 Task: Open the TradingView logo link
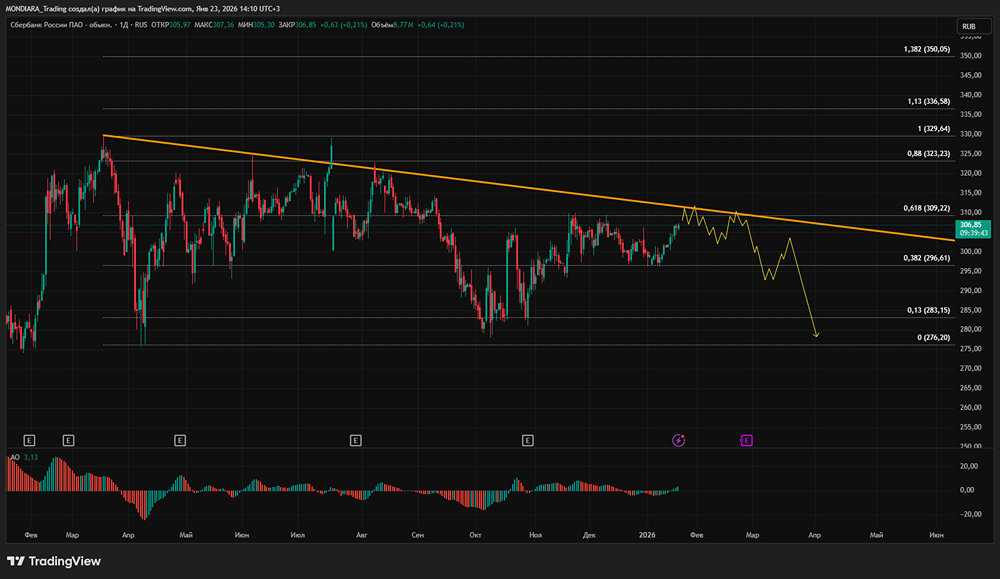point(54,561)
